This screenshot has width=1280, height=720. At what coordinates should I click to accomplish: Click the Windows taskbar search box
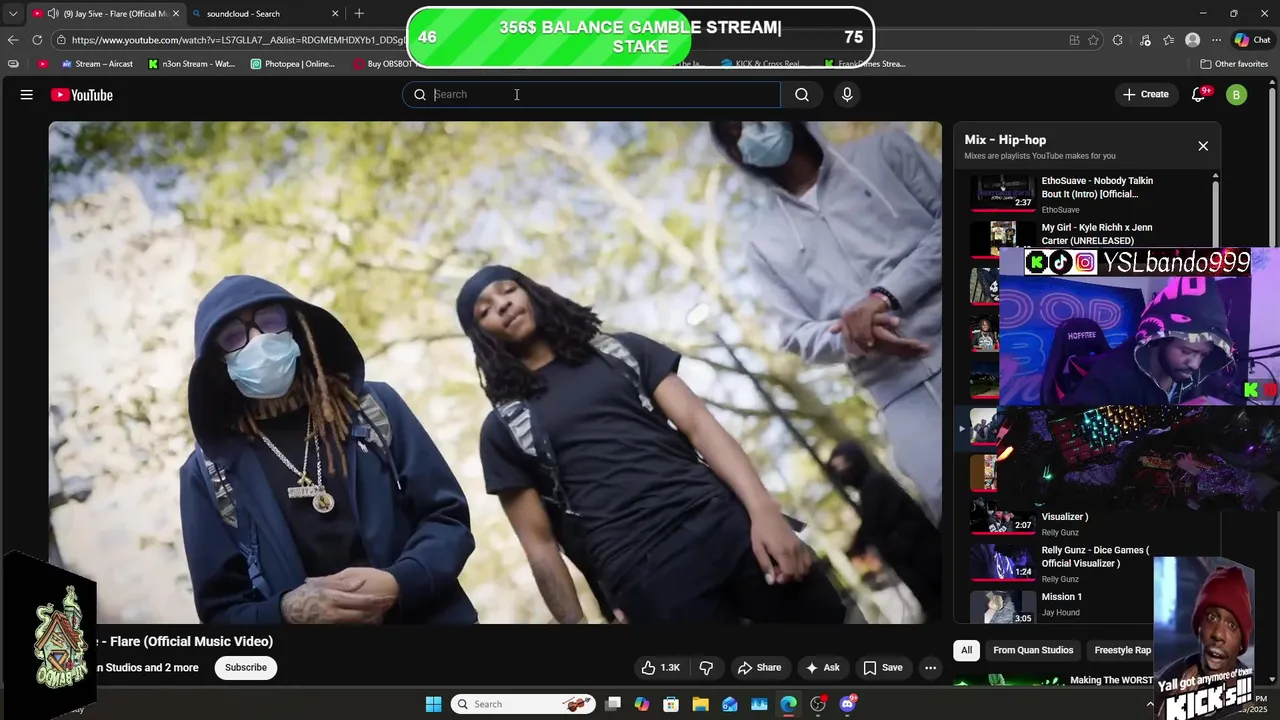[523, 704]
